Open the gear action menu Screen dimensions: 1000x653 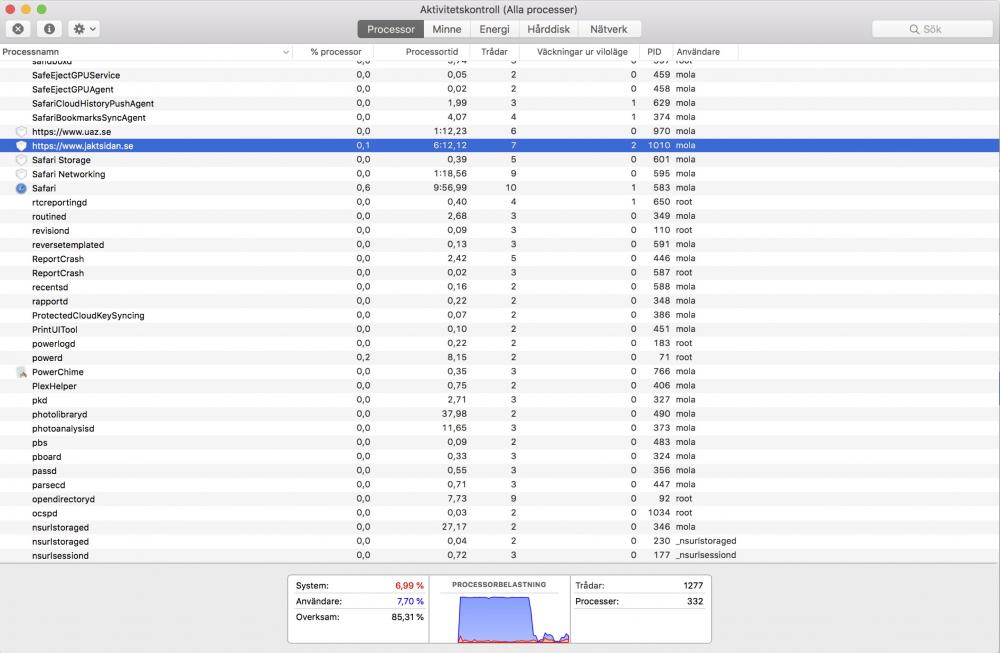coord(84,29)
